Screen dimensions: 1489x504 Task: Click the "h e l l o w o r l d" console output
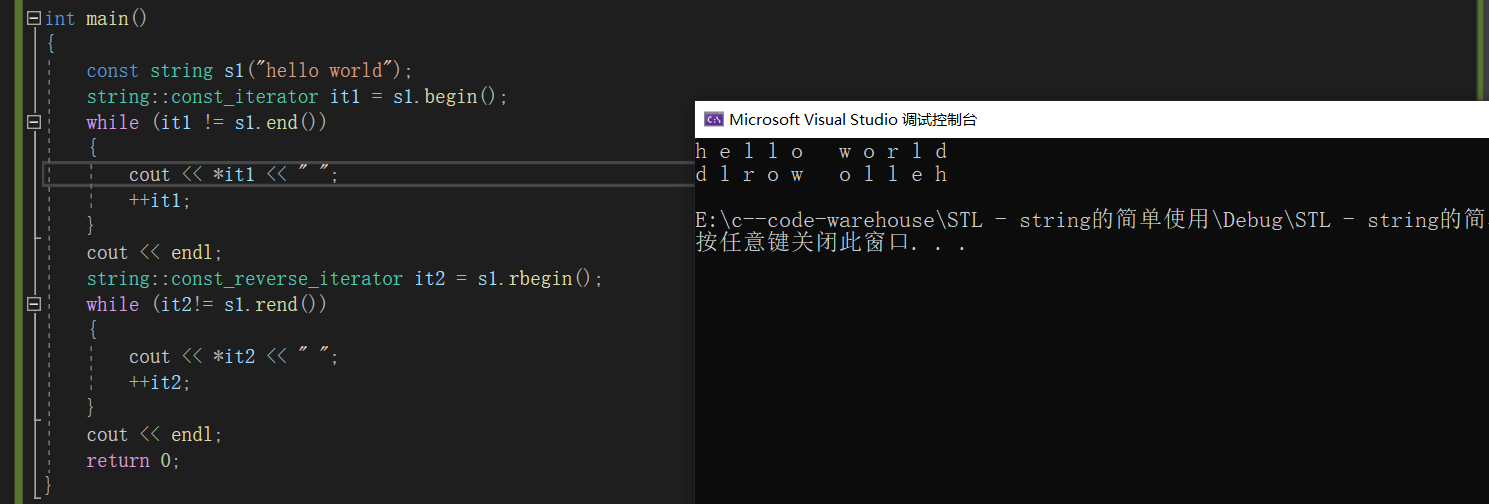click(x=821, y=152)
